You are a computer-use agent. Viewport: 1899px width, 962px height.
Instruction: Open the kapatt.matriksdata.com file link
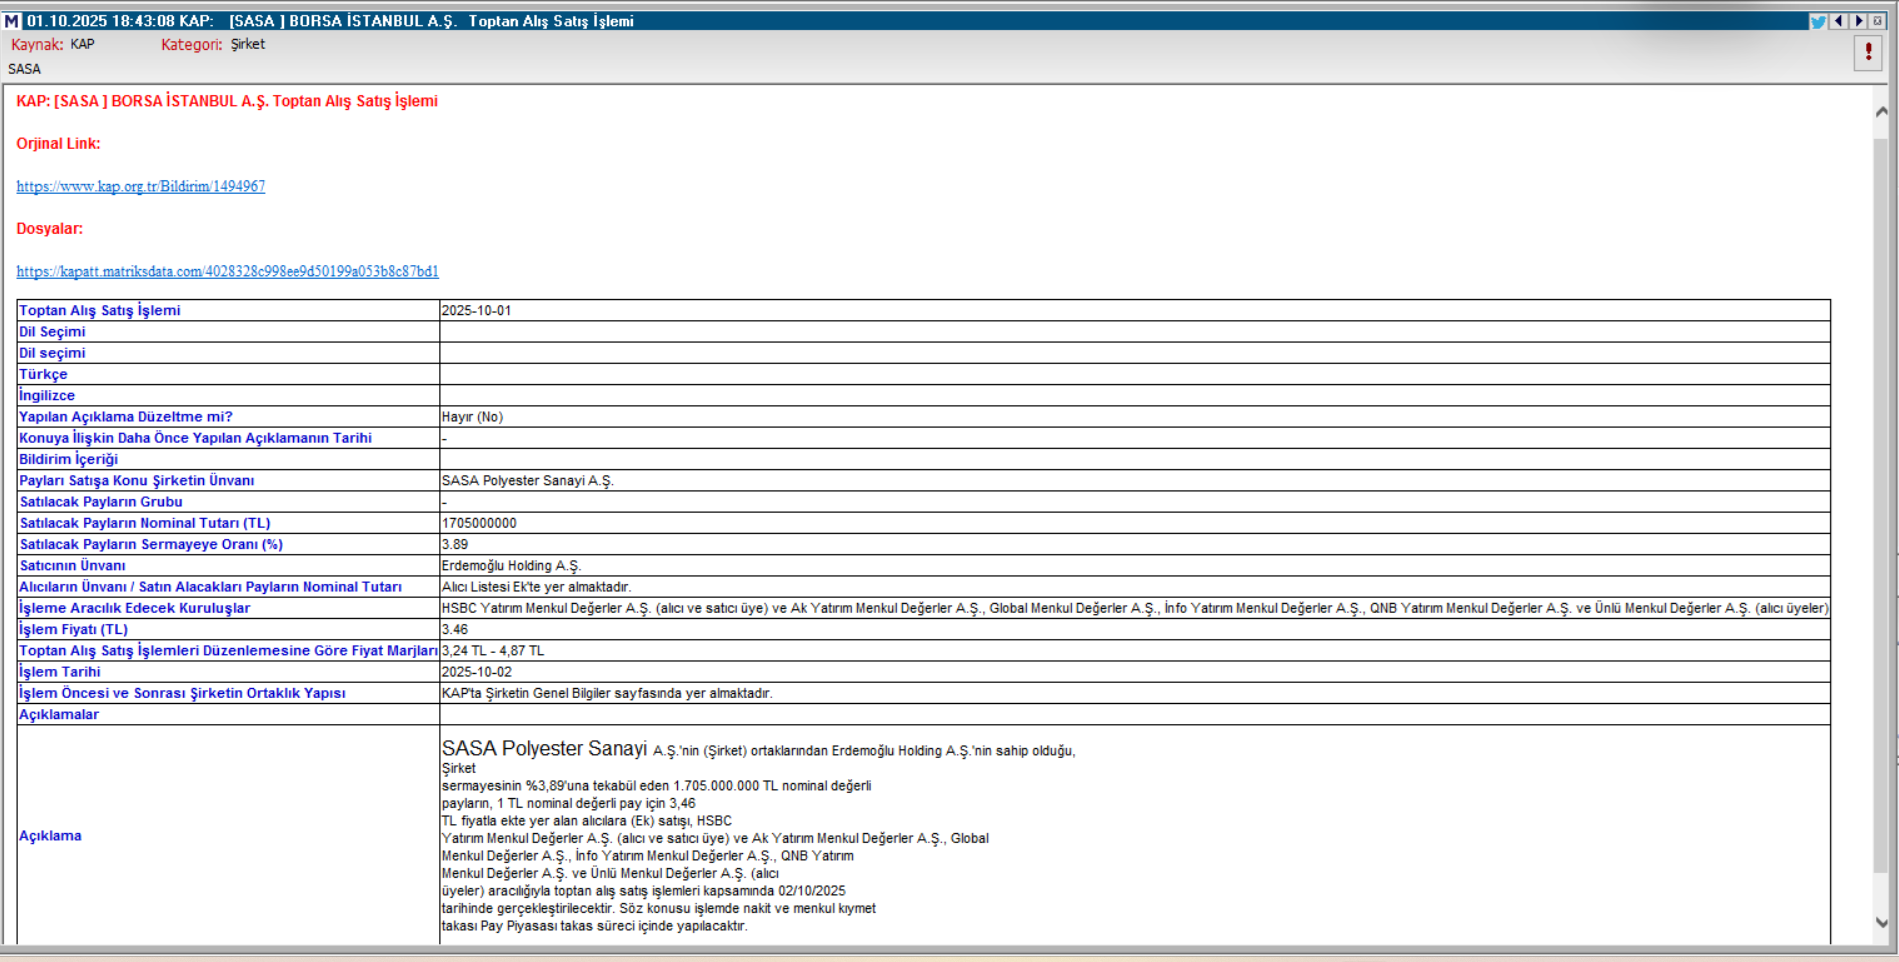pos(227,271)
